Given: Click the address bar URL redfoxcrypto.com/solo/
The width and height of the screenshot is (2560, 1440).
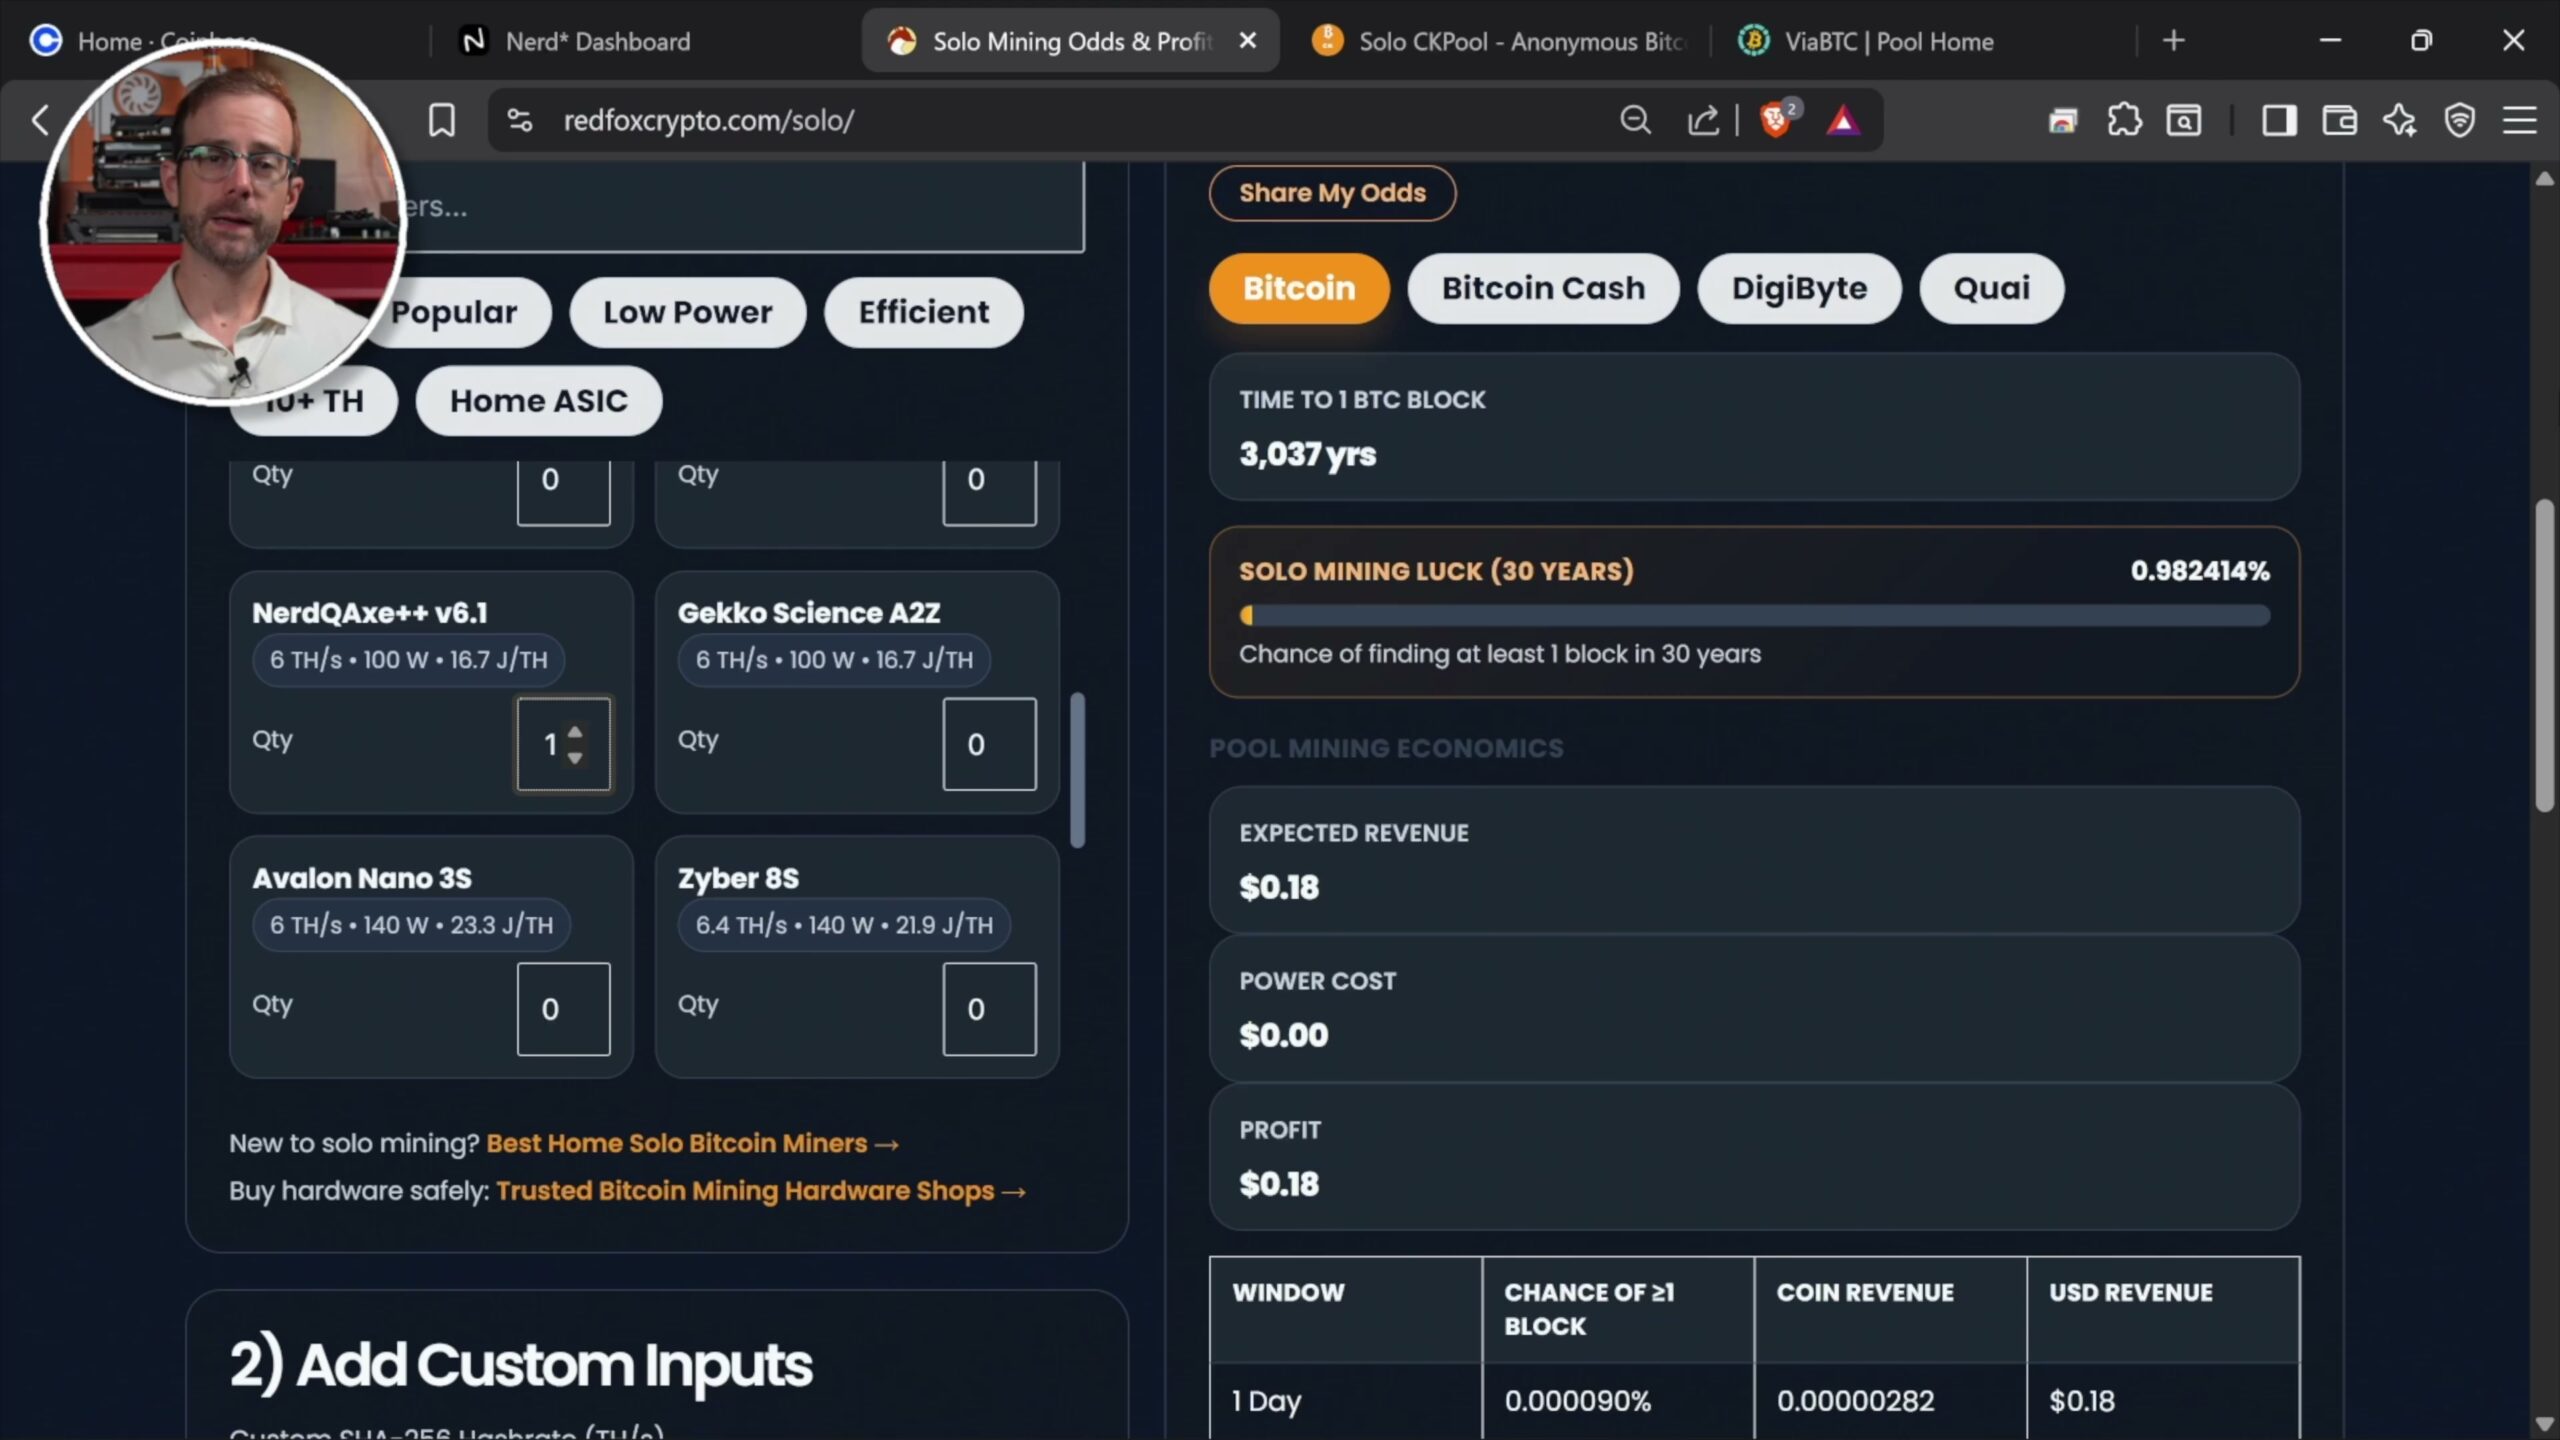Looking at the screenshot, I should (708, 120).
